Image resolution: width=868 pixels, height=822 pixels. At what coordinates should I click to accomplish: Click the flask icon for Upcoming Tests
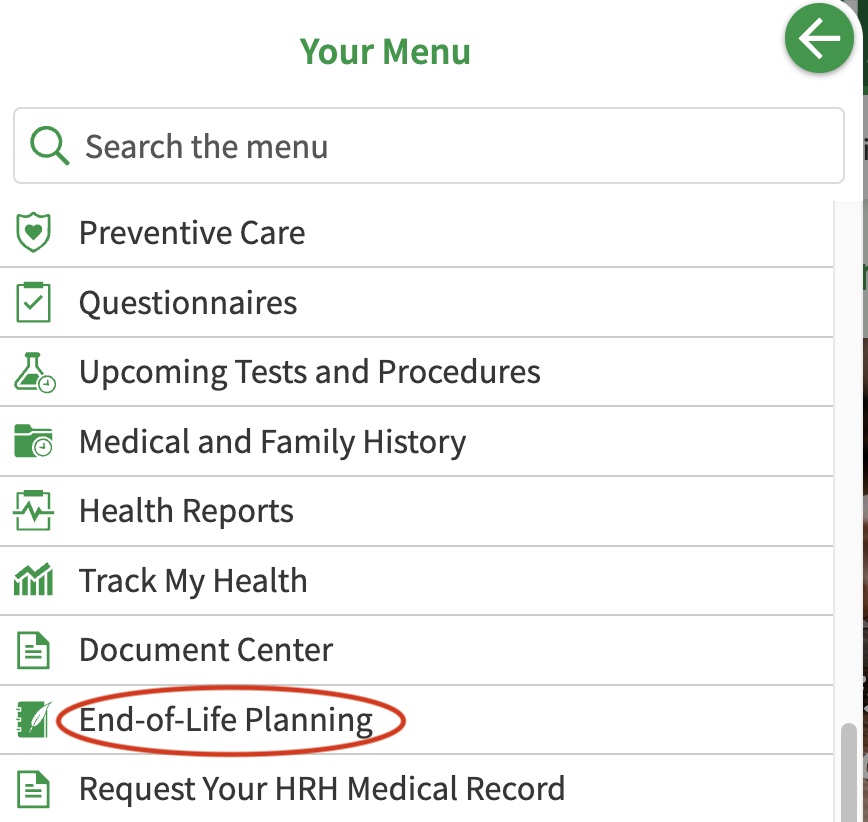(x=34, y=373)
